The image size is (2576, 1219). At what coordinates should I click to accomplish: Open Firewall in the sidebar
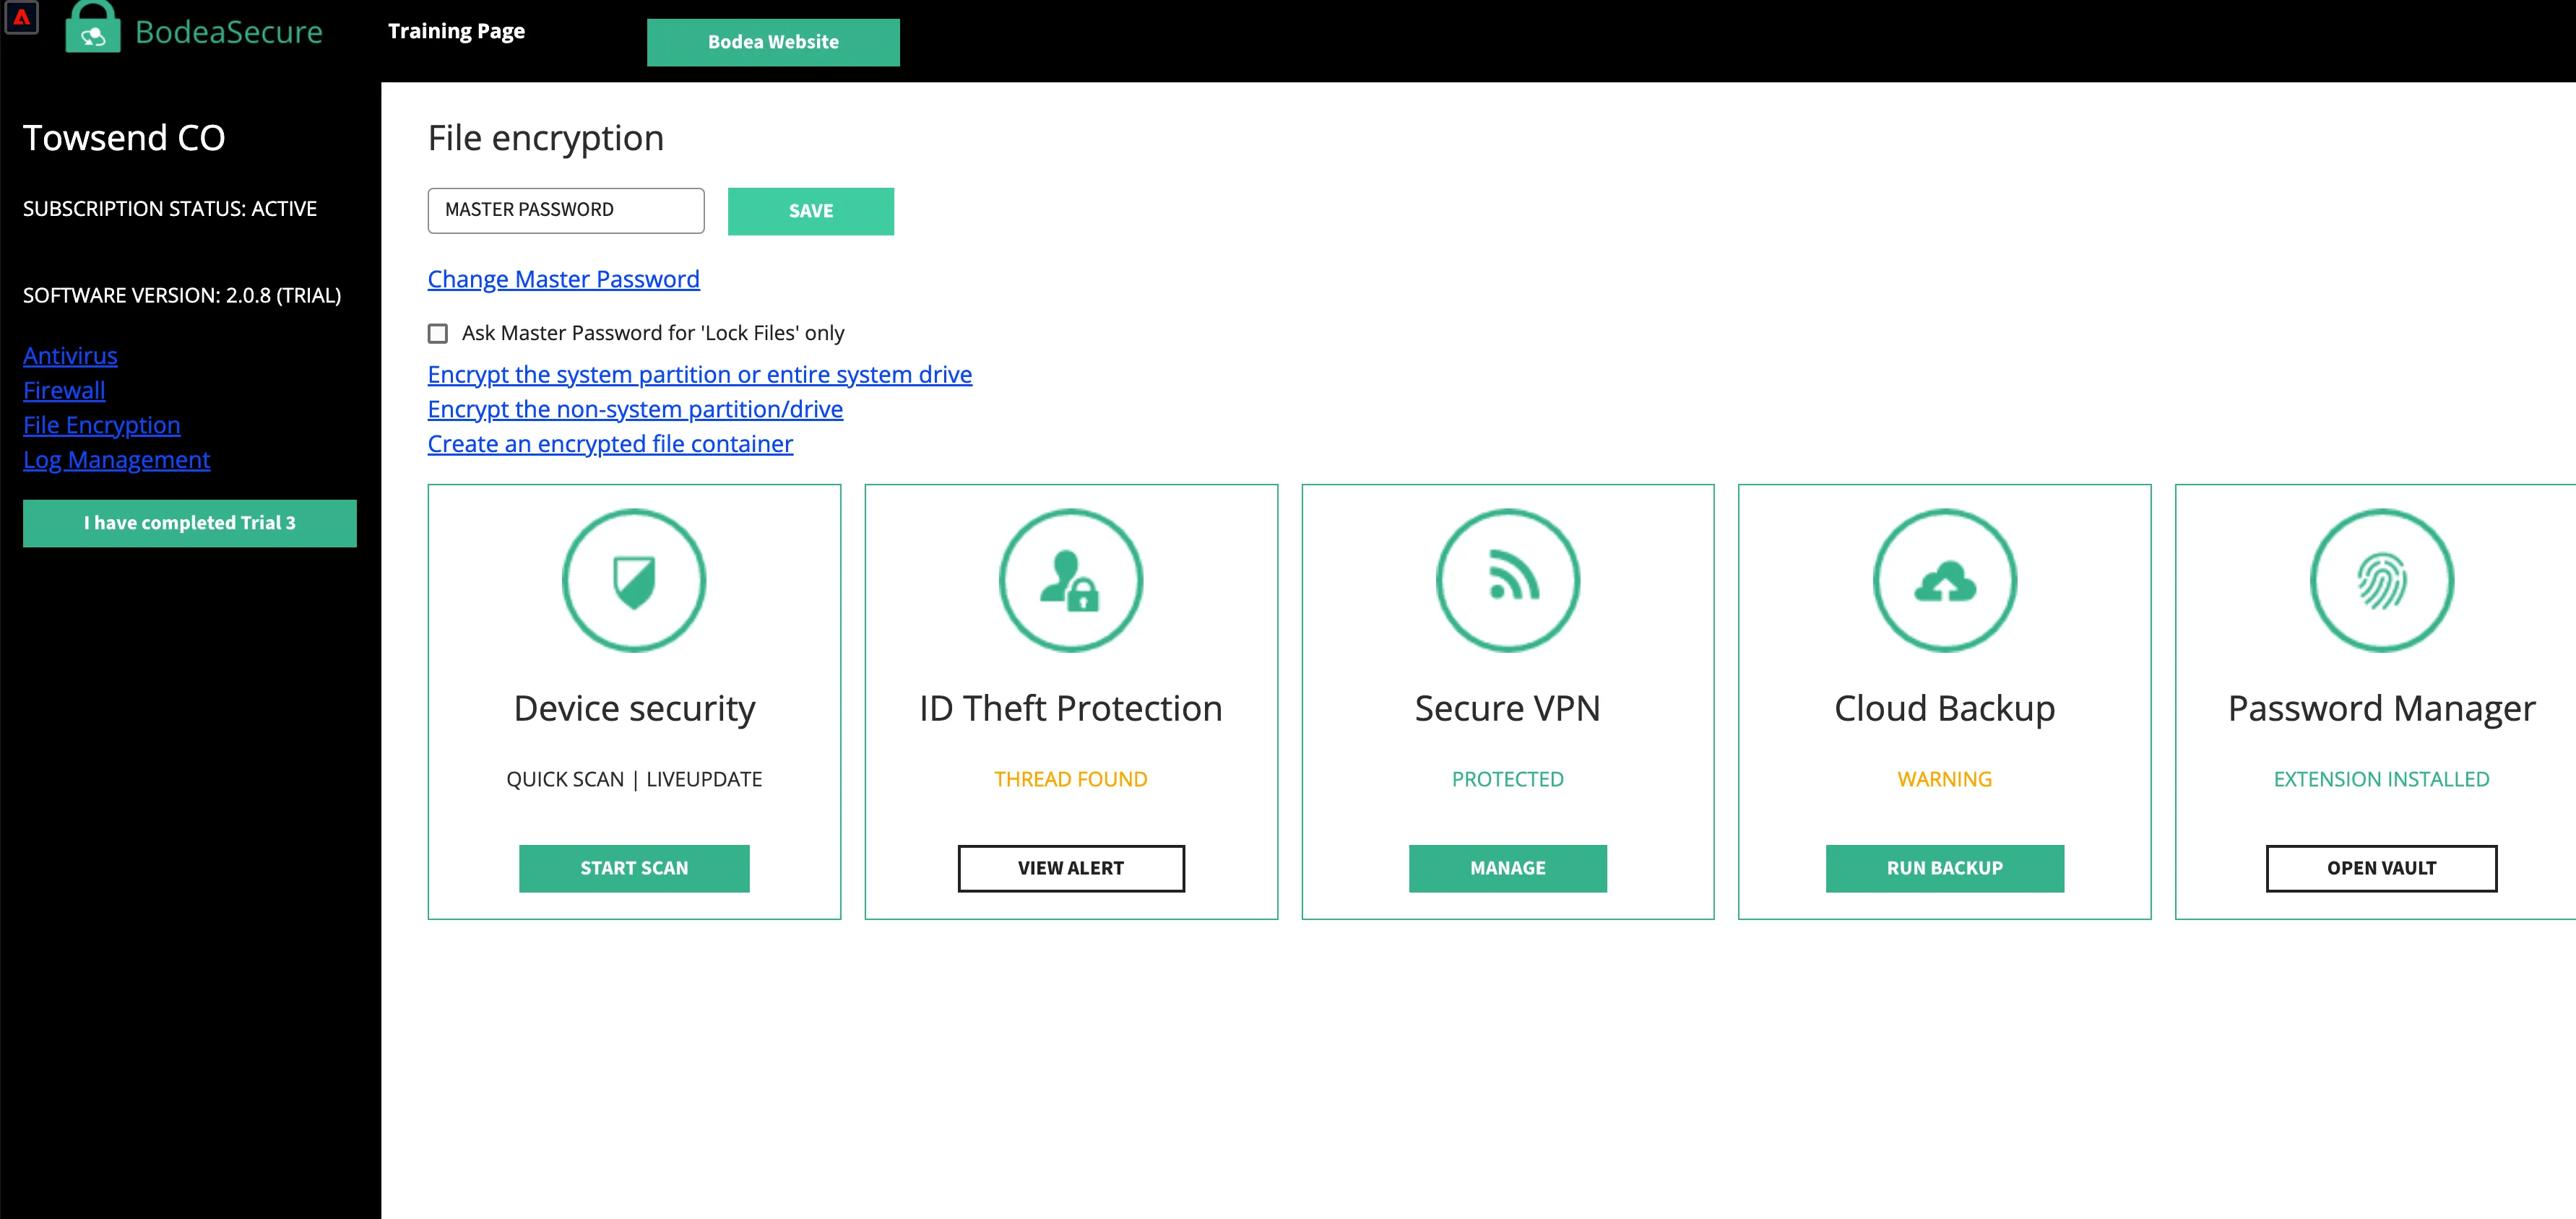tap(64, 390)
